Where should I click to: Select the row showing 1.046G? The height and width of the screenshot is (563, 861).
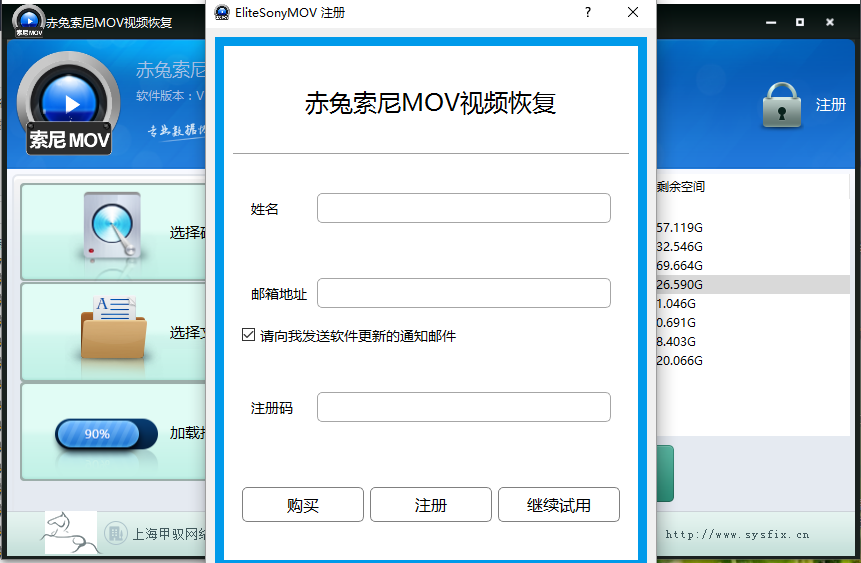coord(752,303)
